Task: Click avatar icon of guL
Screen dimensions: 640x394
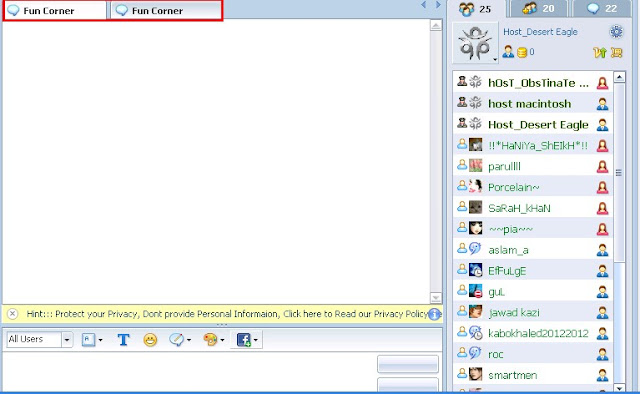Action: coord(476,291)
